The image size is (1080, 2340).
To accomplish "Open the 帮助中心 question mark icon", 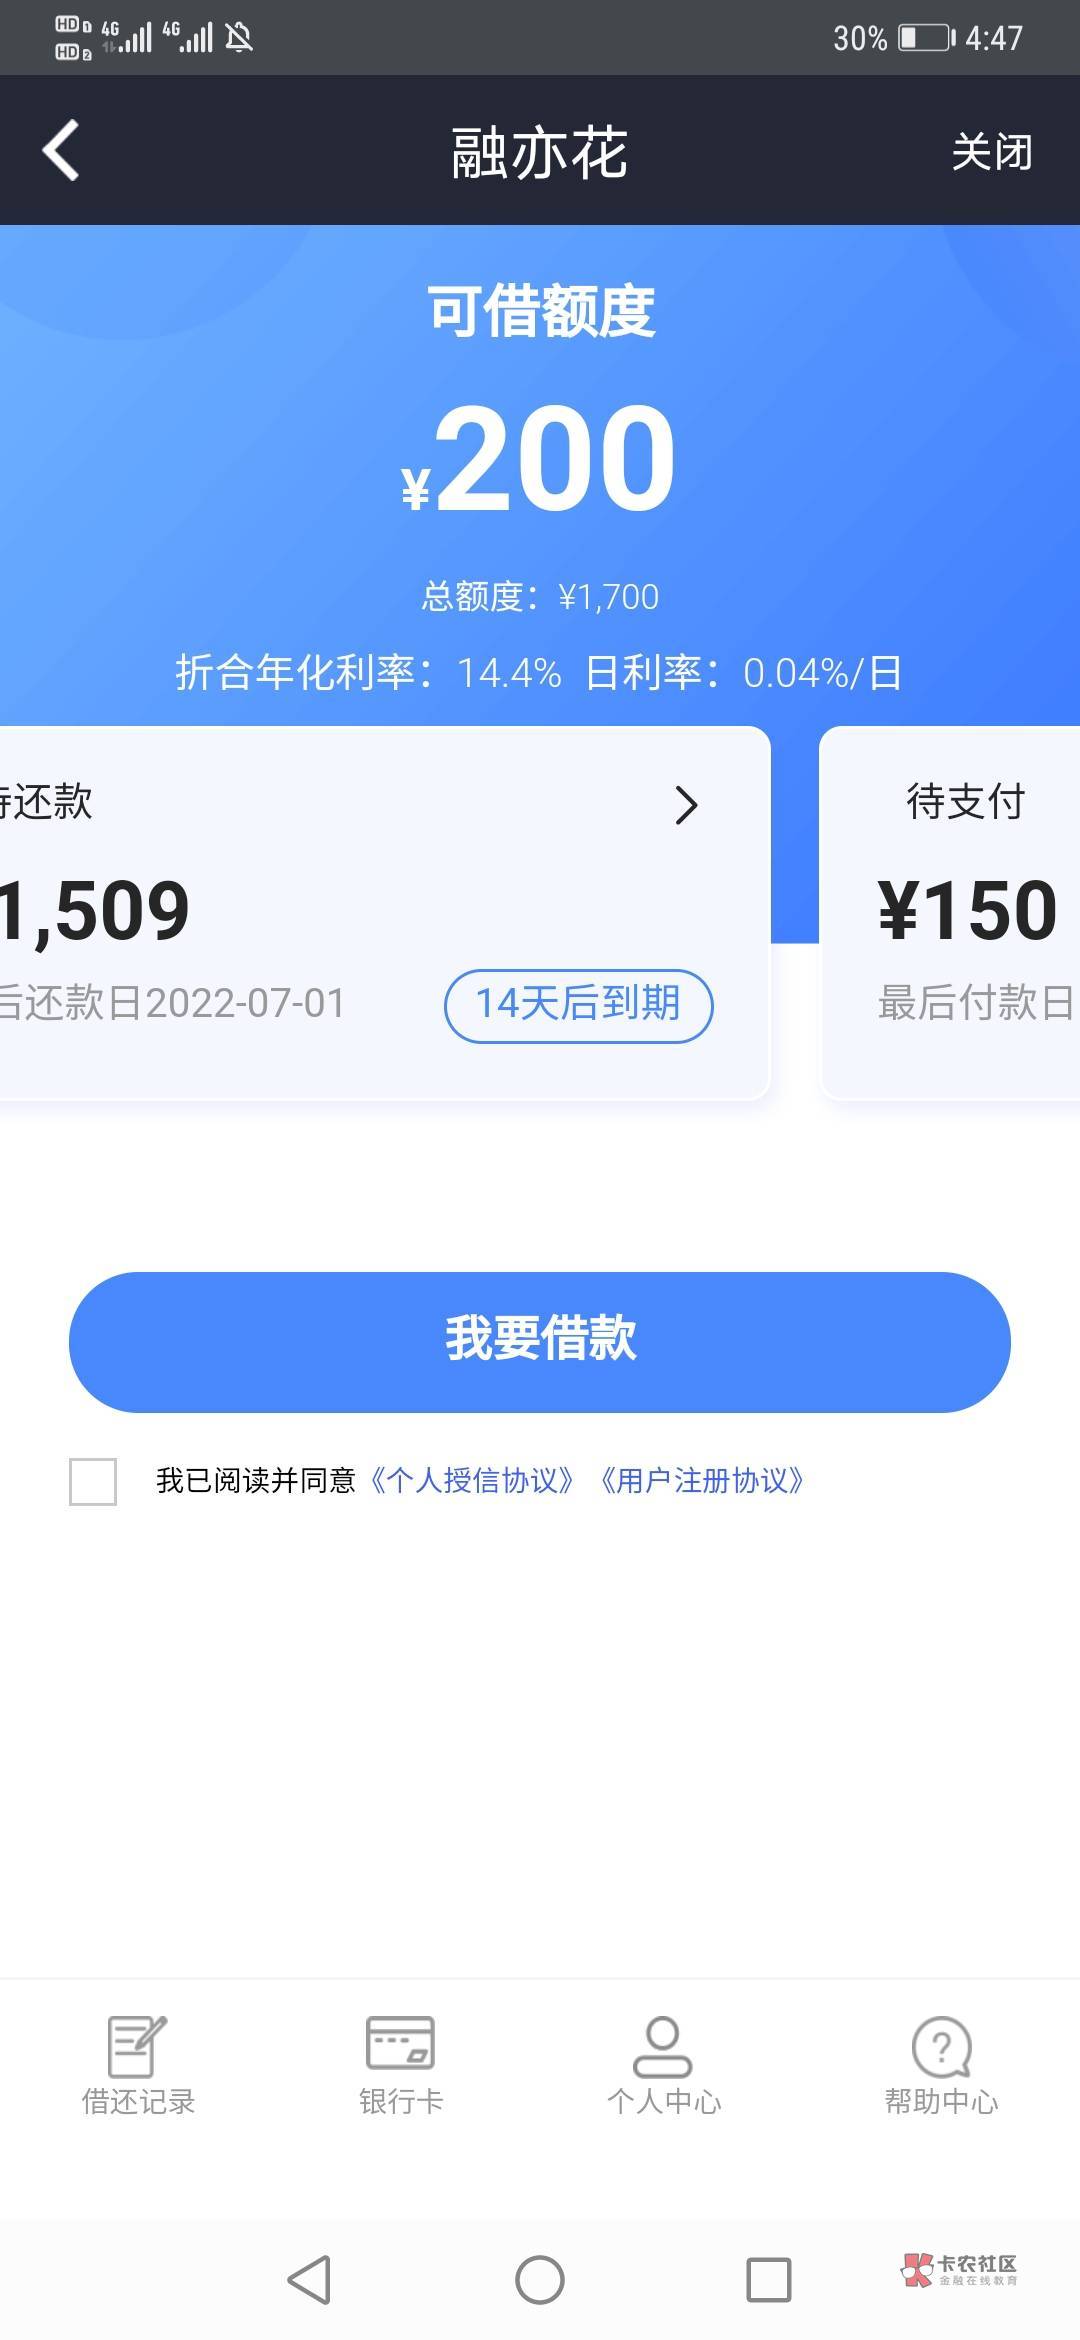I will point(941,2046).
